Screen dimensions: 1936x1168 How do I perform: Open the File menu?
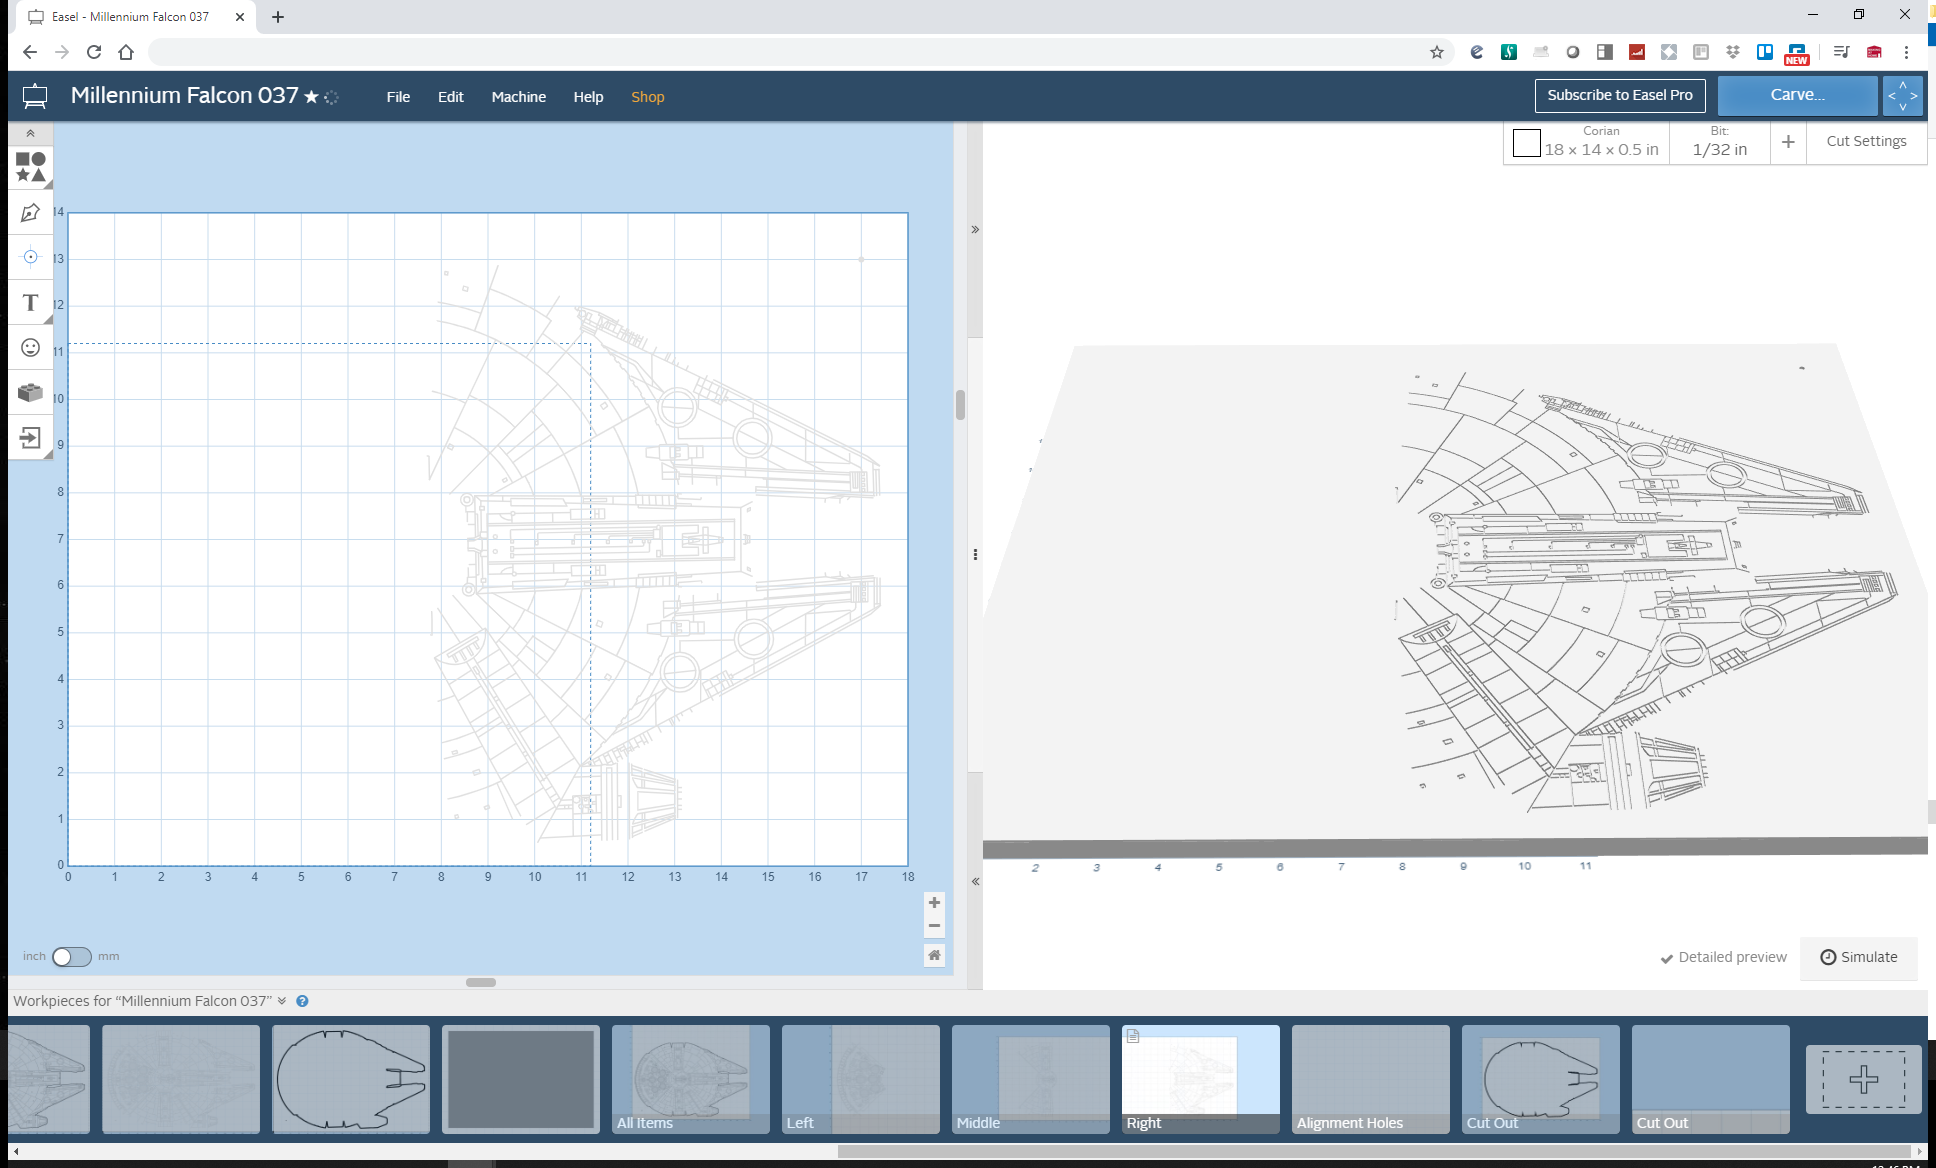(398, 97)
